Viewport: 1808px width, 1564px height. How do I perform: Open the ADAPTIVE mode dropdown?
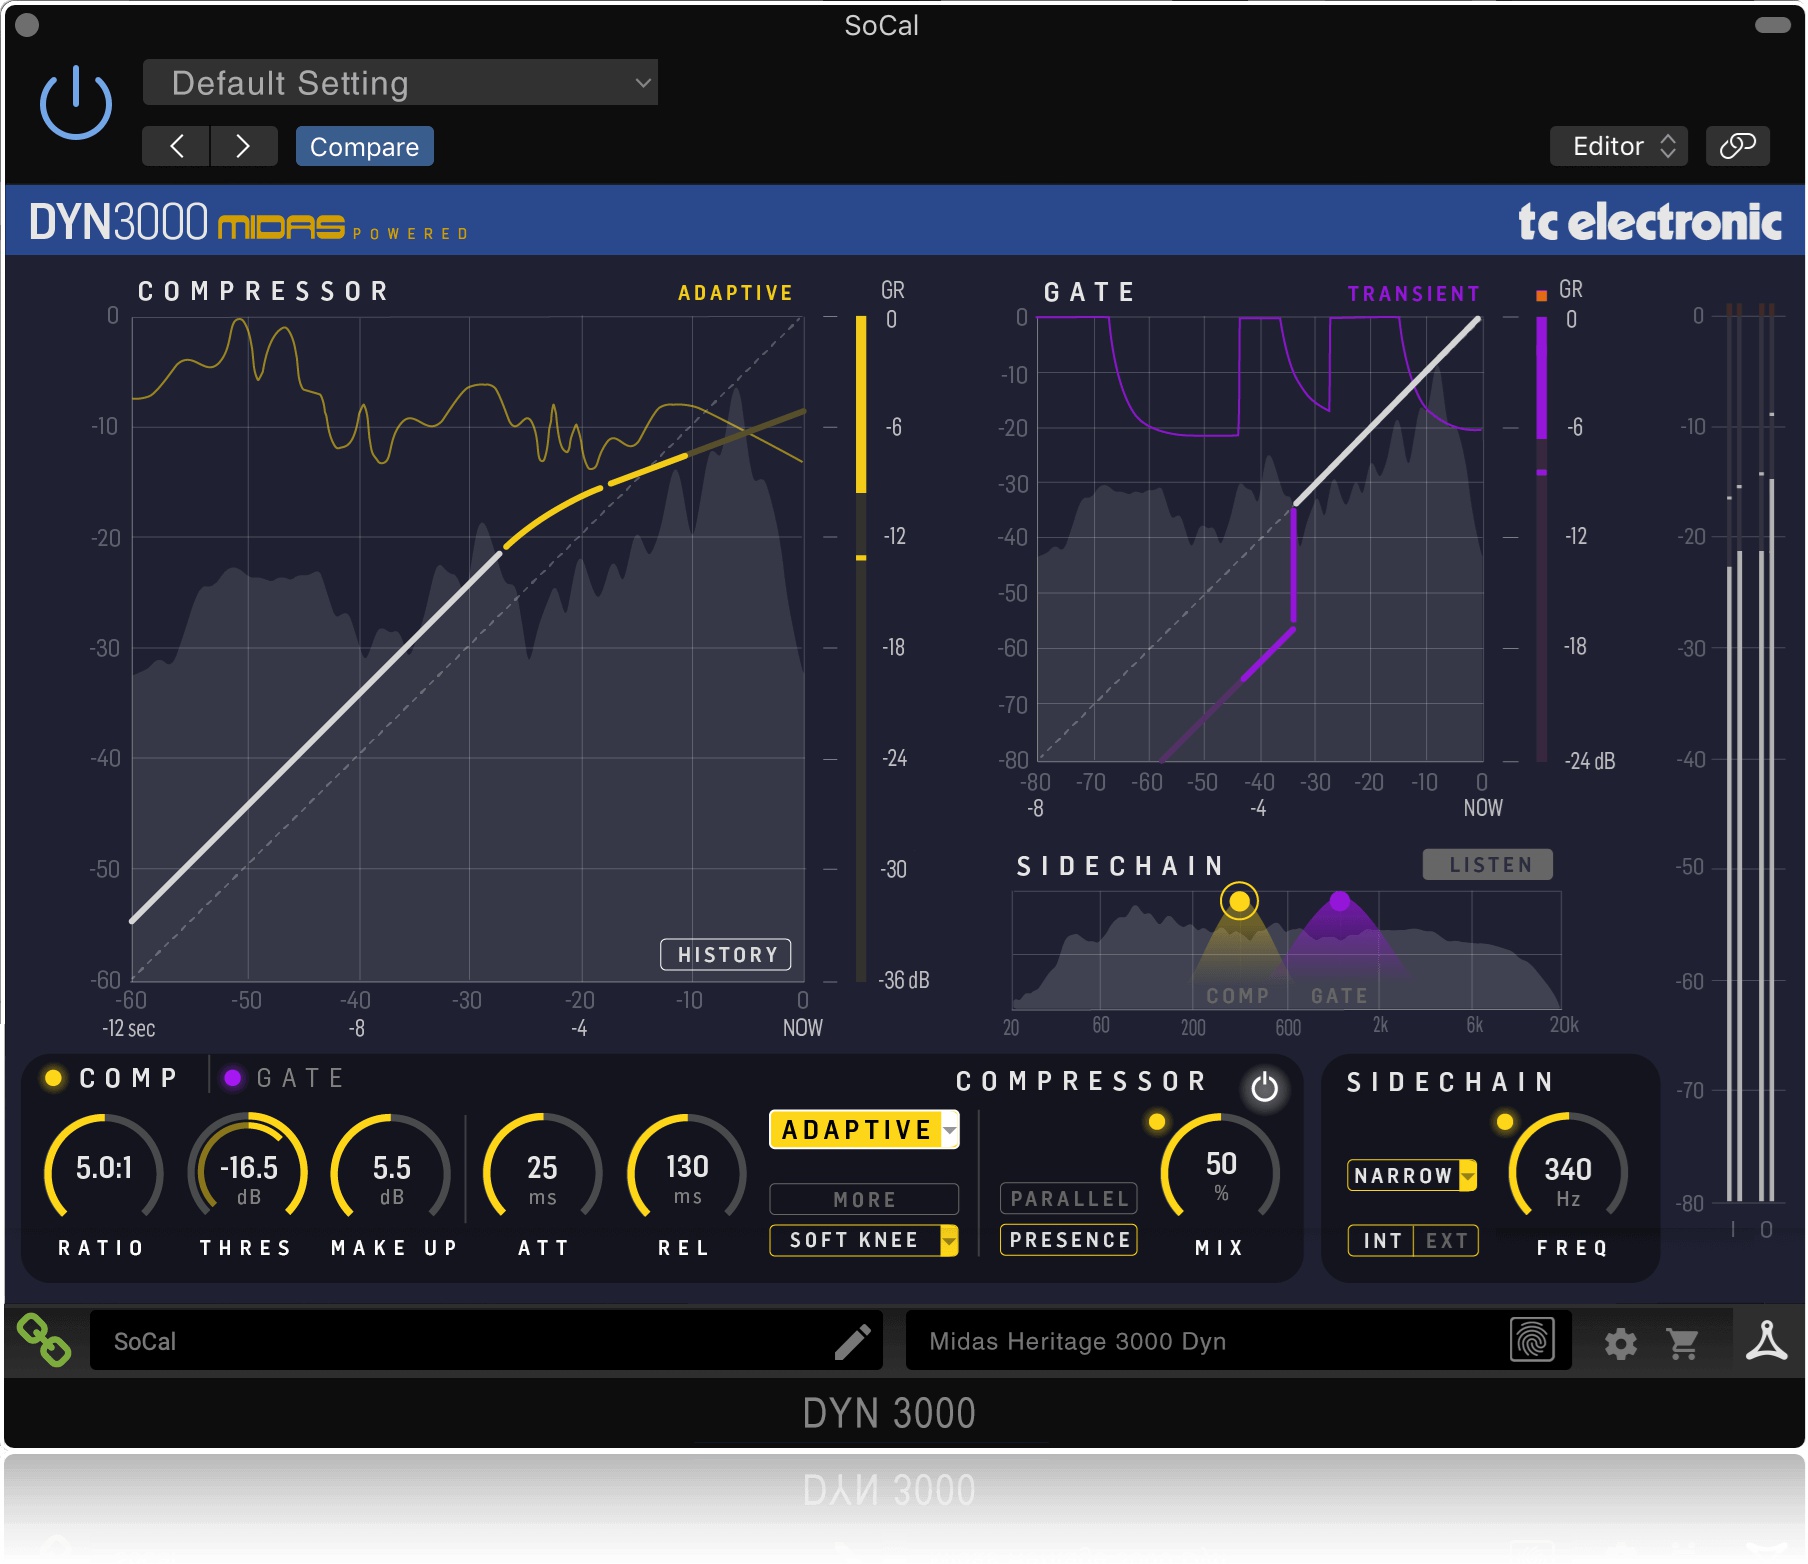pyautogui.click(x=863, y=1129)
